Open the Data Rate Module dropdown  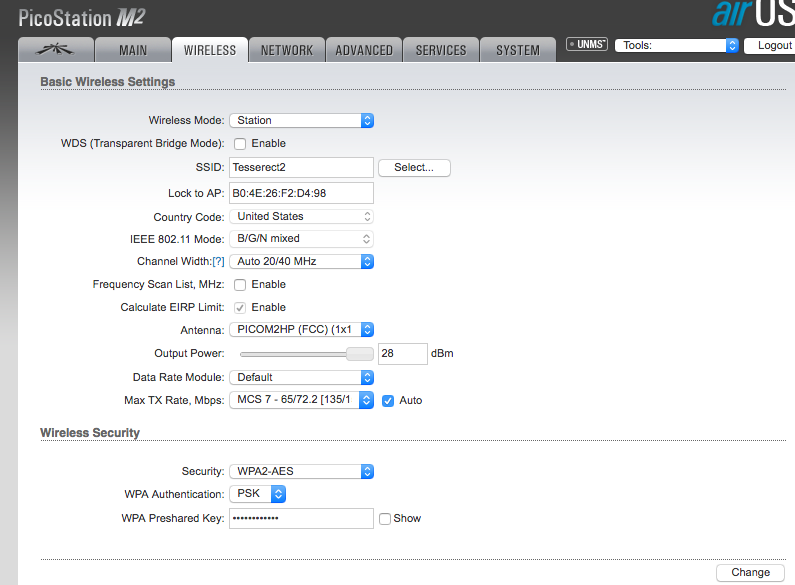coord(302,377)
